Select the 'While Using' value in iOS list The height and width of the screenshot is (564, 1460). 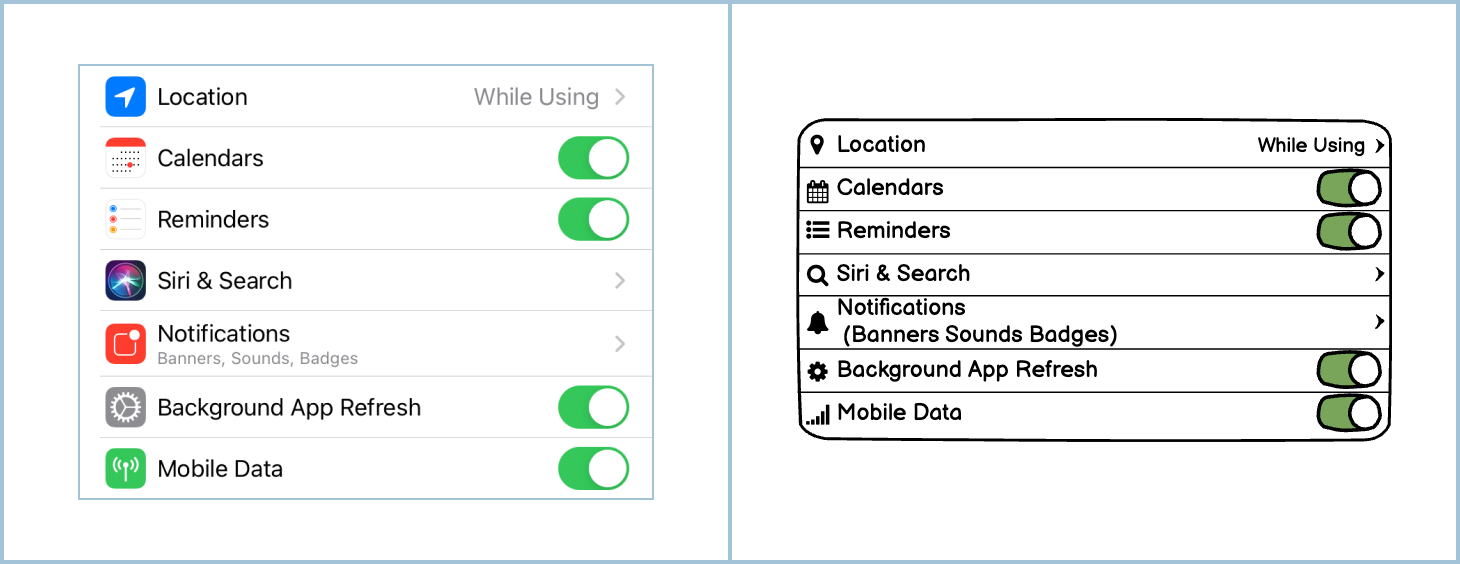coord(536,97)
